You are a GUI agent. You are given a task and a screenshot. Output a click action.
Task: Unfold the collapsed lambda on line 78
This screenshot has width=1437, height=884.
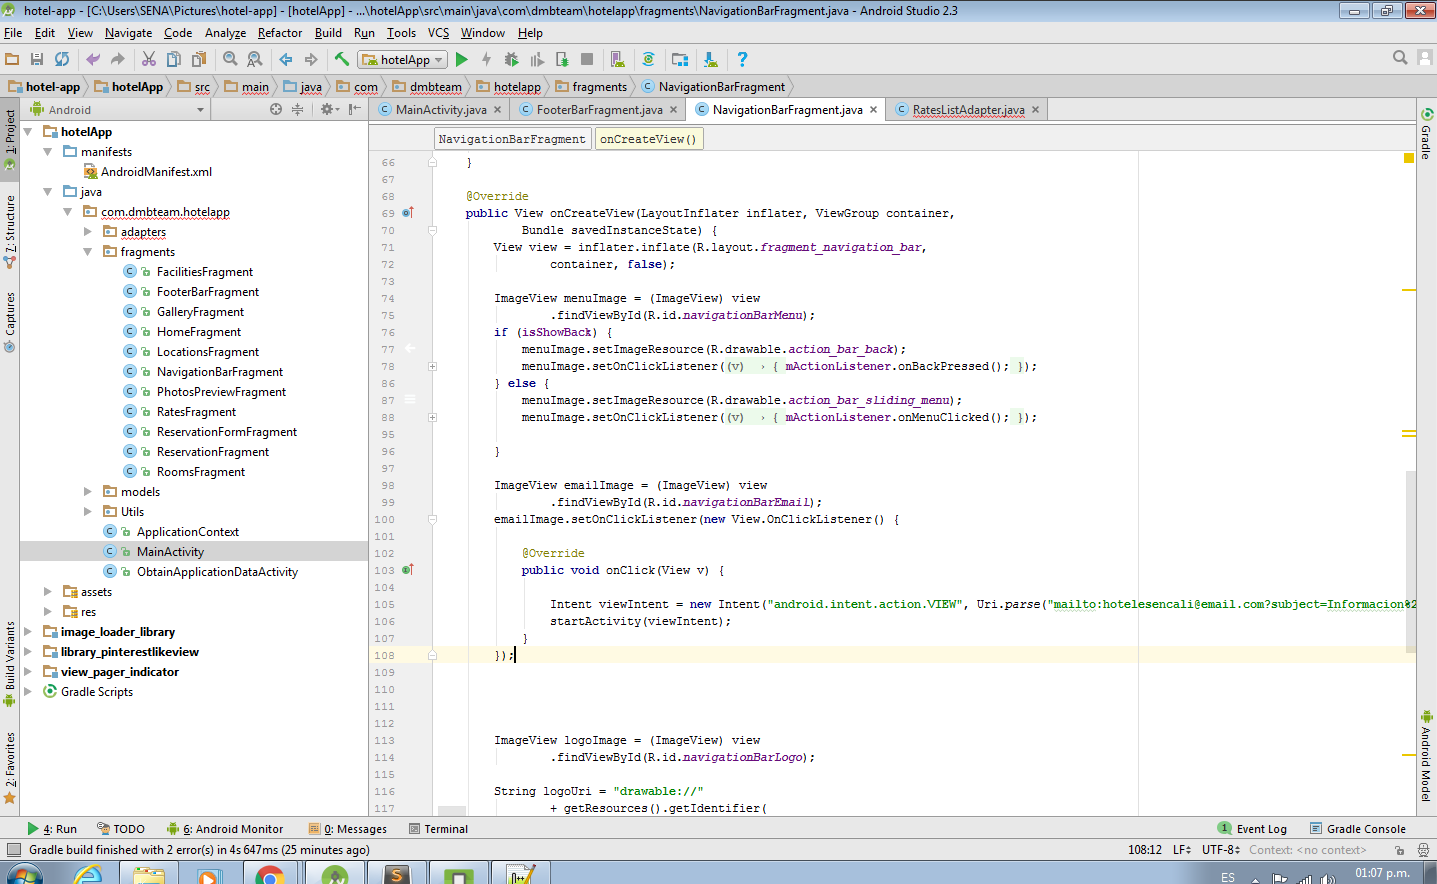point(432,367)
